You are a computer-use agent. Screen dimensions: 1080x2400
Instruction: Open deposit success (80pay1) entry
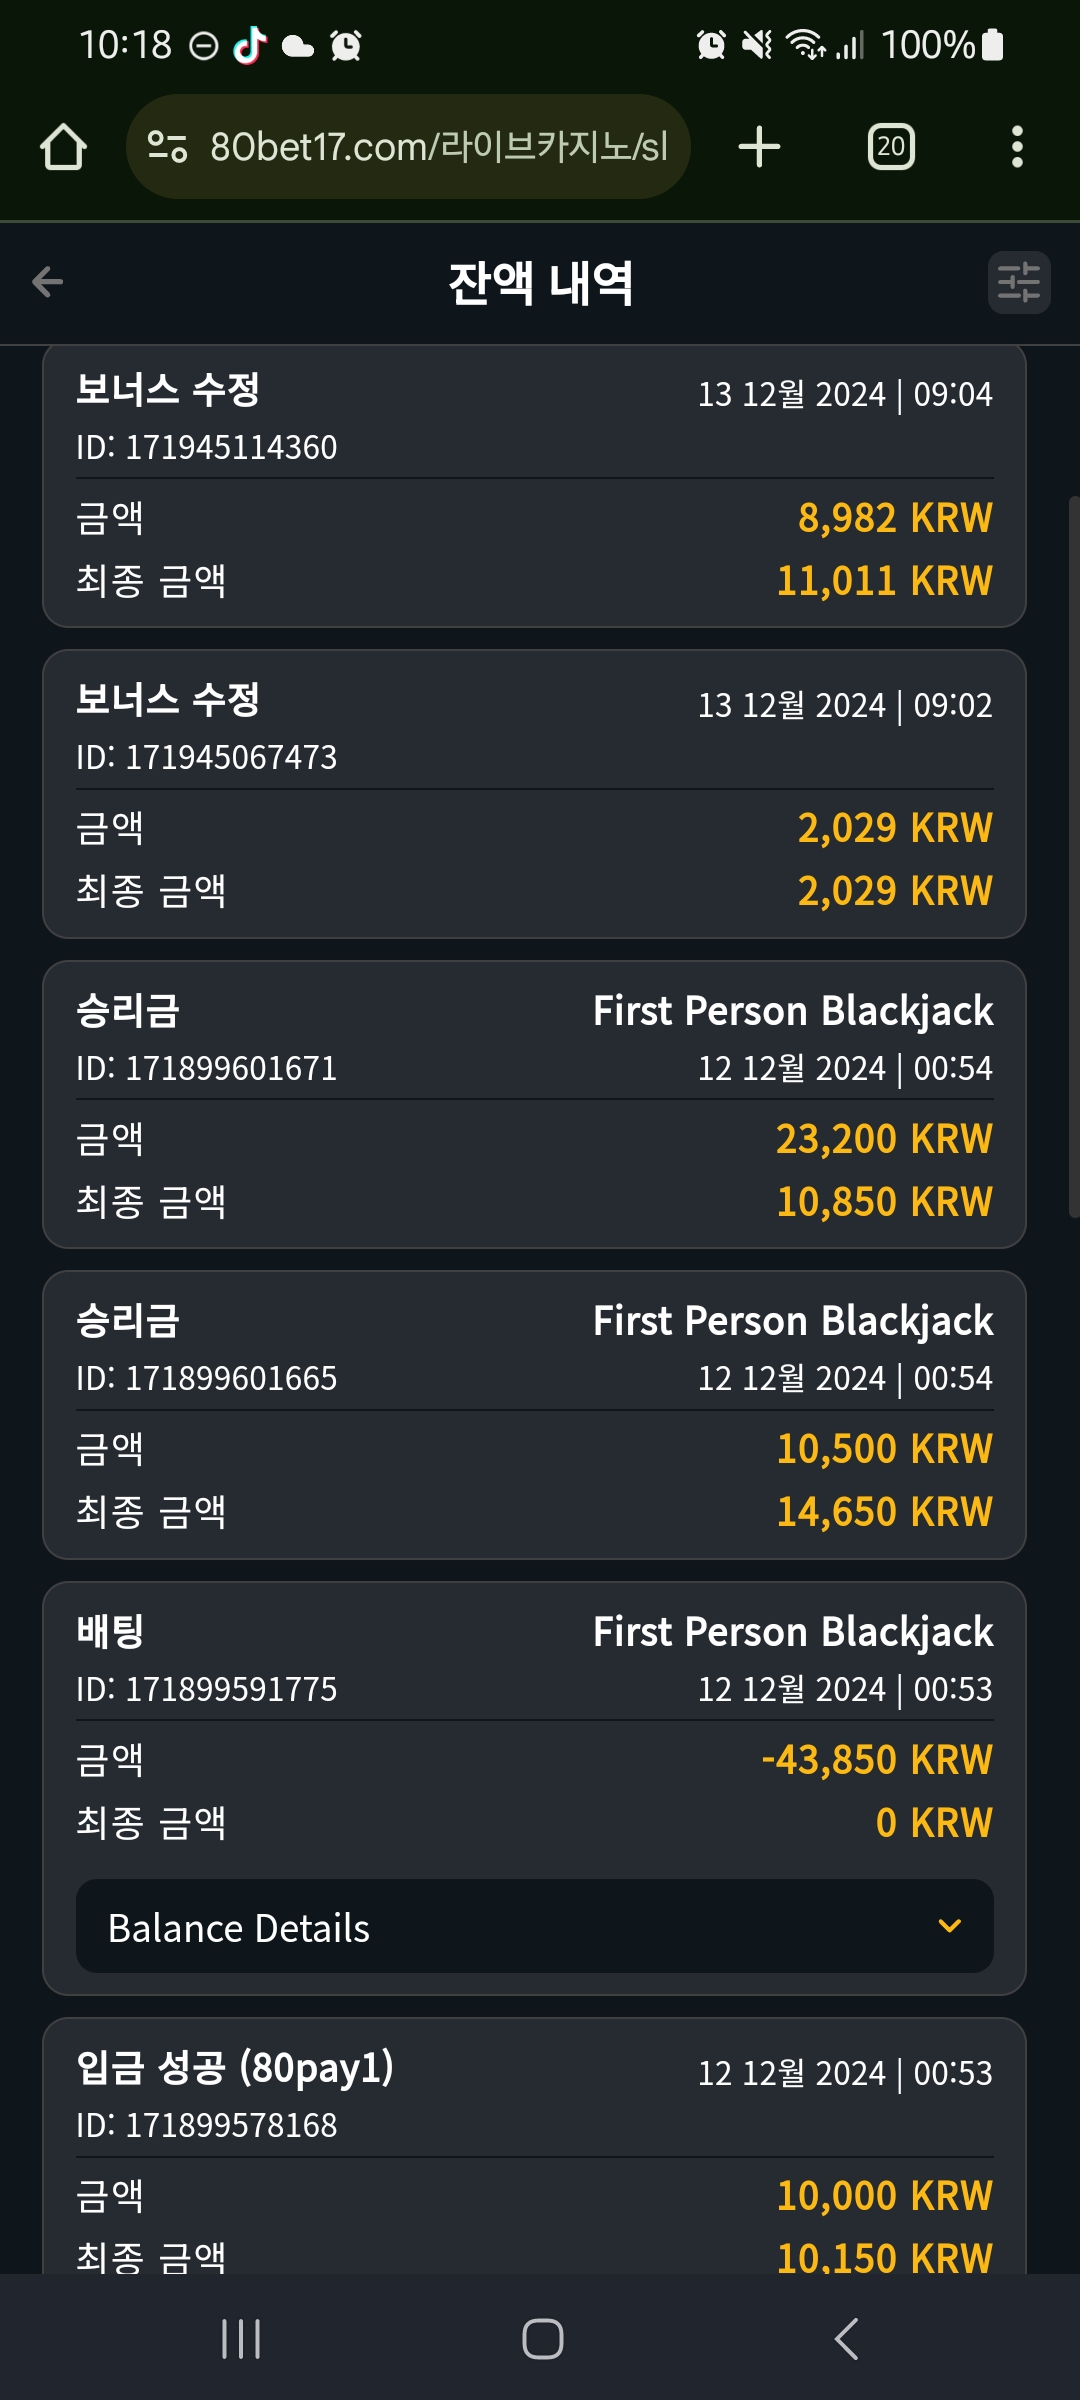click(x=535, y=2146)
